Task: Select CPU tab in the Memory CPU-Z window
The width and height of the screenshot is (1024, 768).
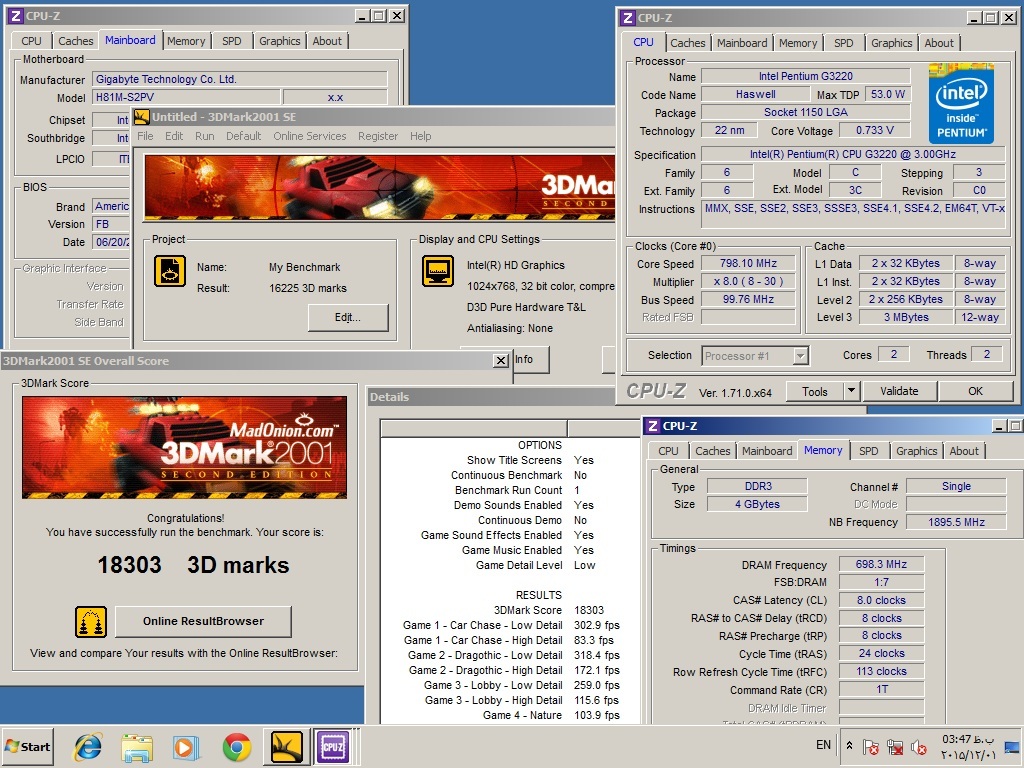Action: coord(668,451)
